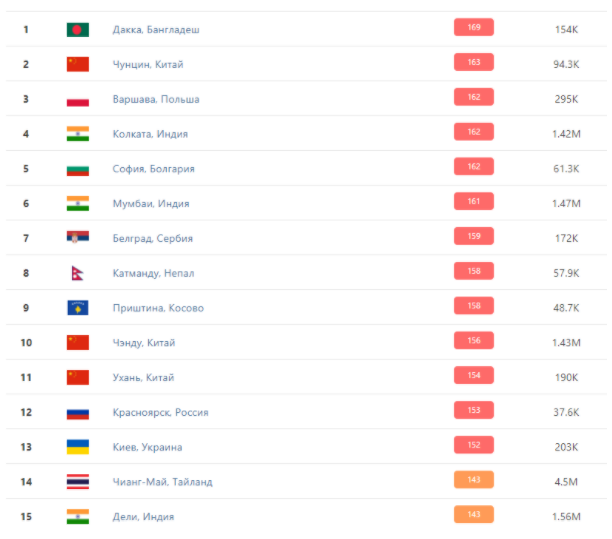Select the Колката, Индия entry
Screen dimensions: 612x539
pos(150,134)
